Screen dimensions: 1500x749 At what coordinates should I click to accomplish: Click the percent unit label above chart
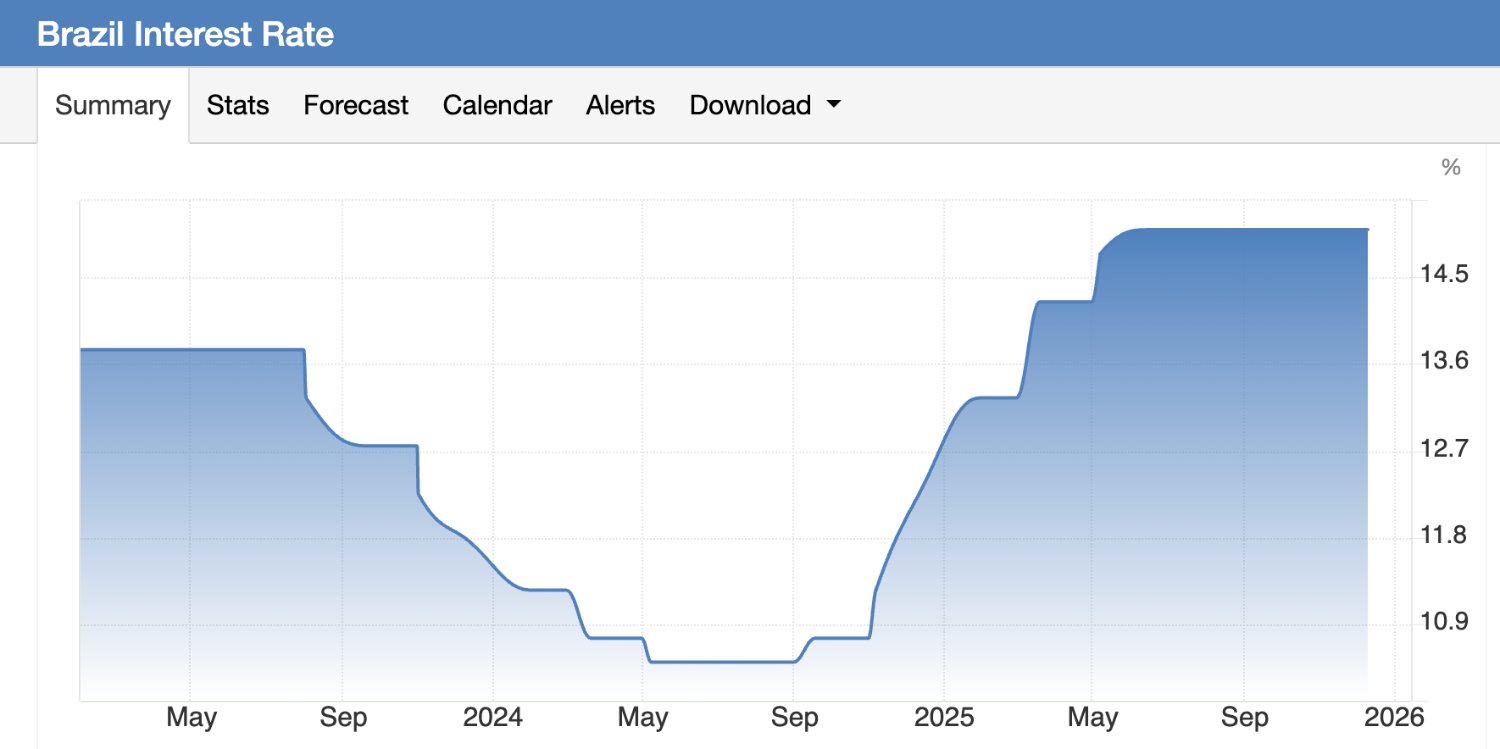tap(1450, 168)
